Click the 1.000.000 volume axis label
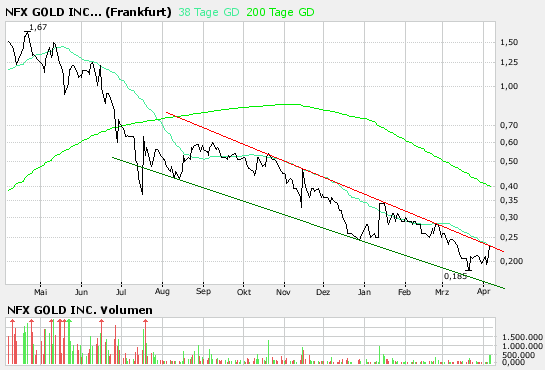545x370 pixels. tap(522, 346)
